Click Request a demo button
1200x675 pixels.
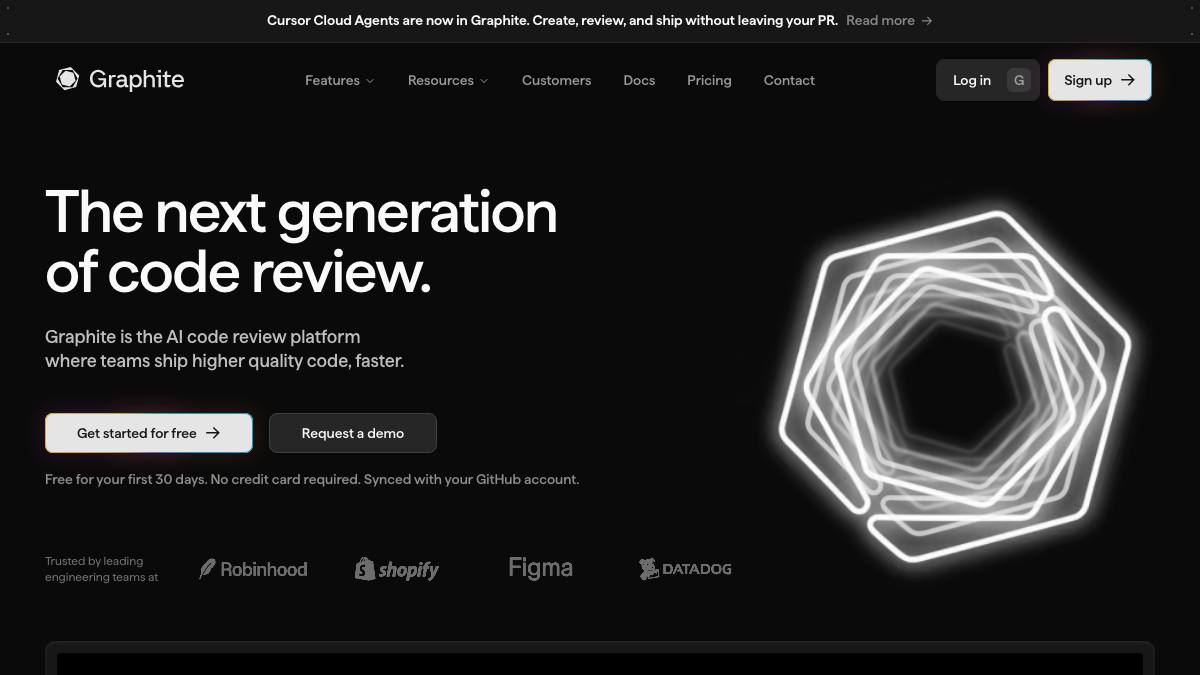tap(353, 433)
